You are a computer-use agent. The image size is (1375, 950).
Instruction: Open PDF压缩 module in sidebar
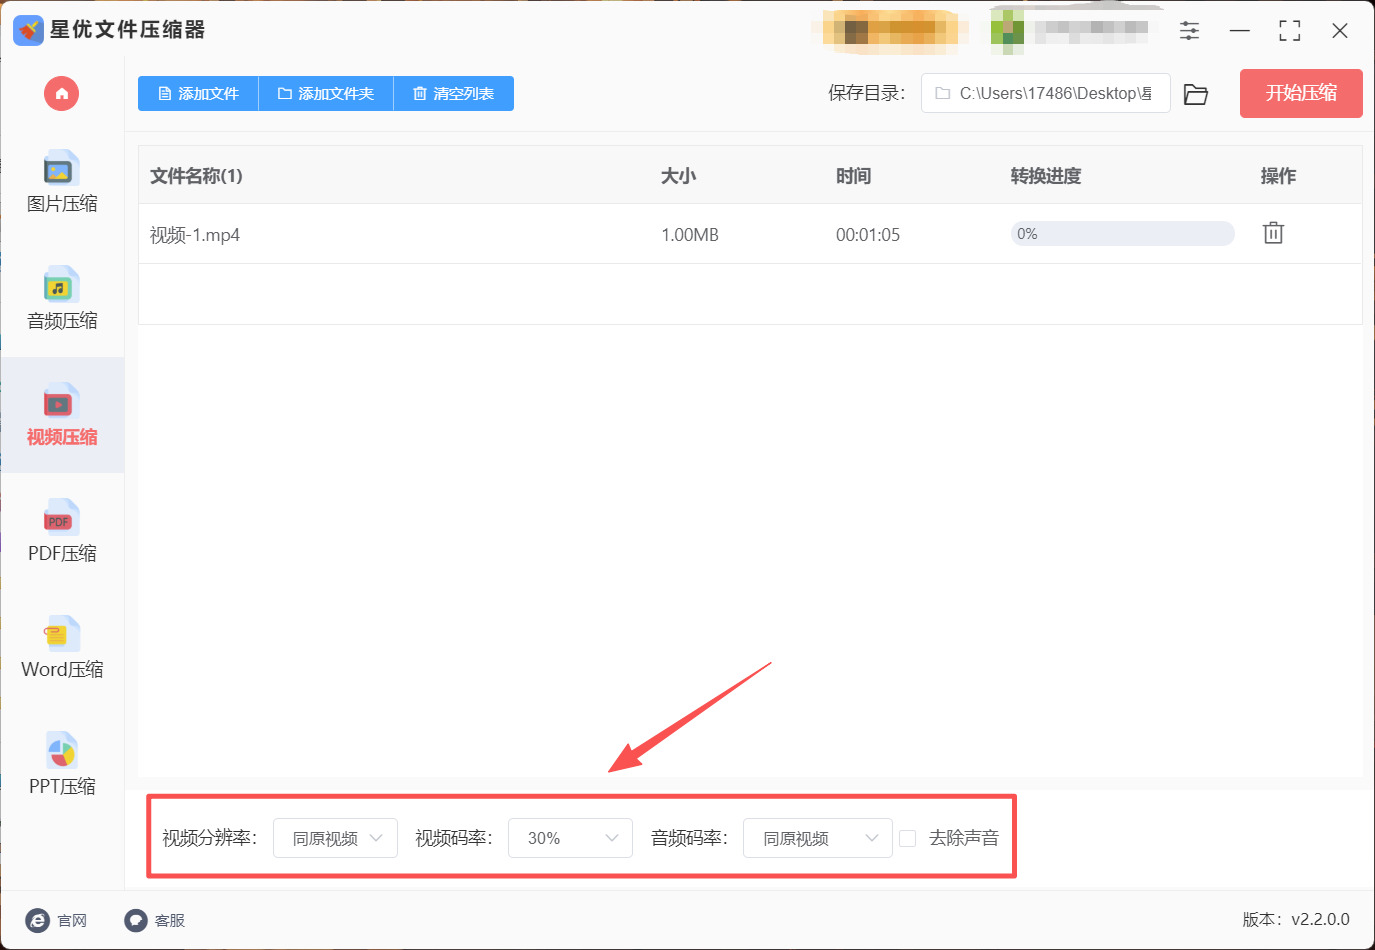click(x=62, y=531)
